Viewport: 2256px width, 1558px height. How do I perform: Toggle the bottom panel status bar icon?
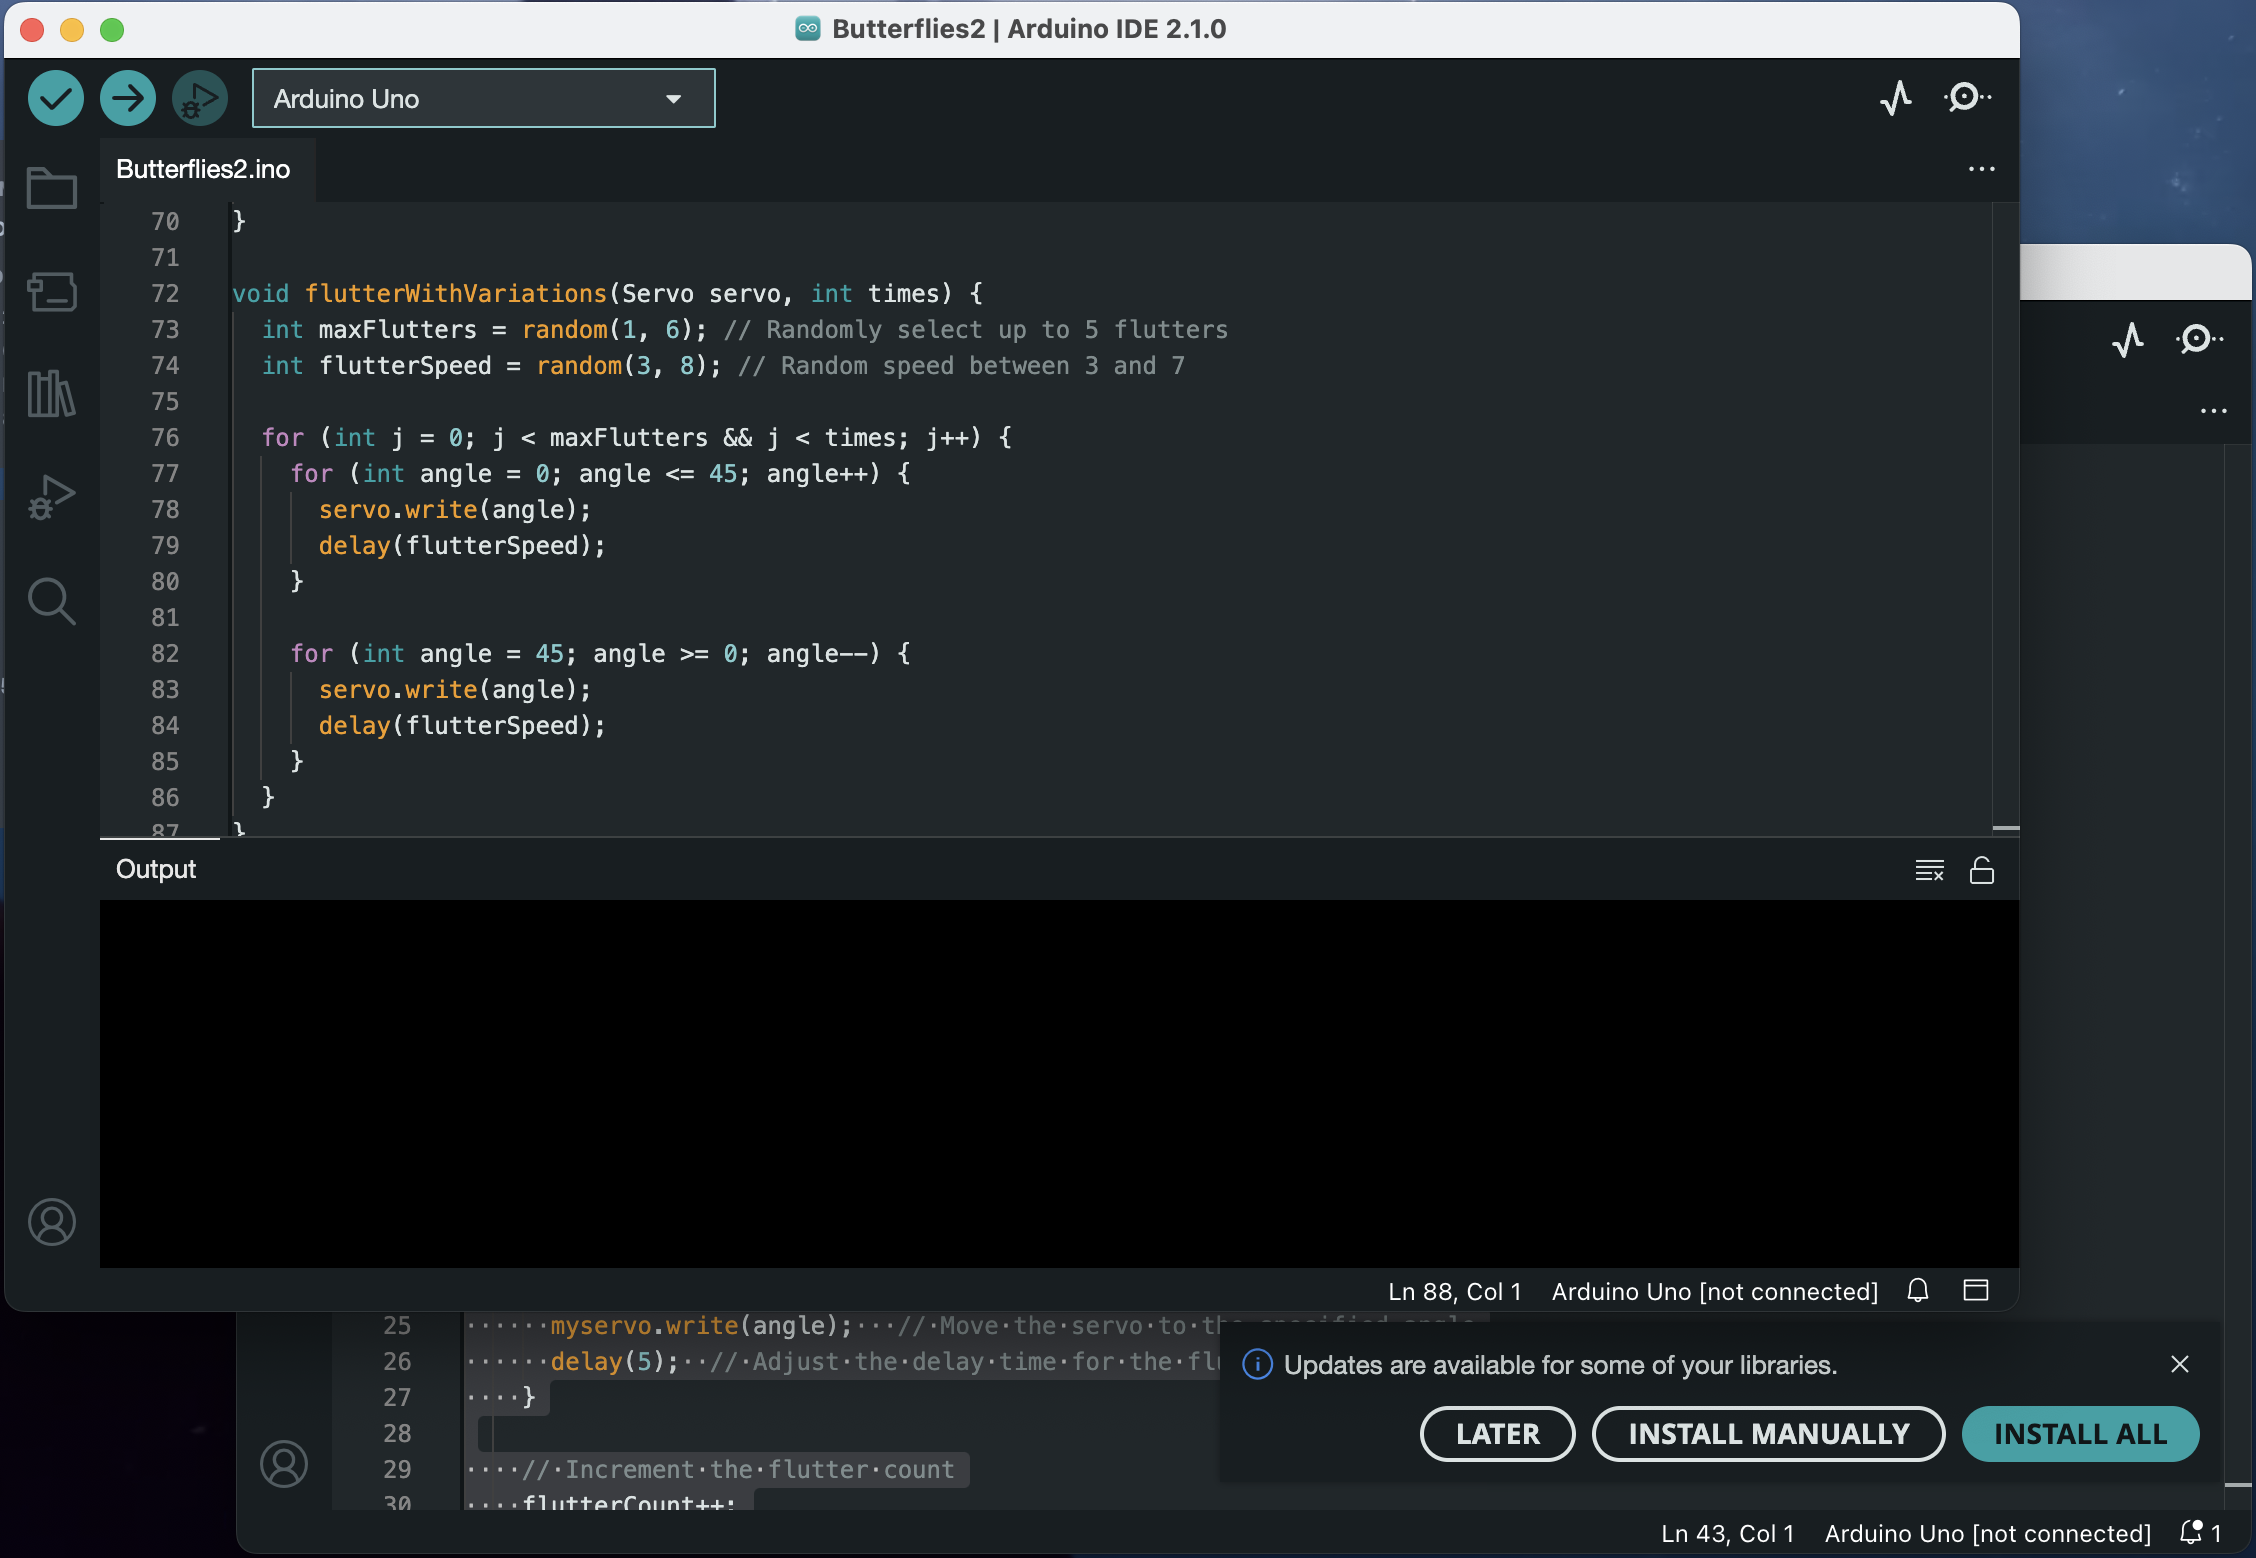pos(1976,1290)
